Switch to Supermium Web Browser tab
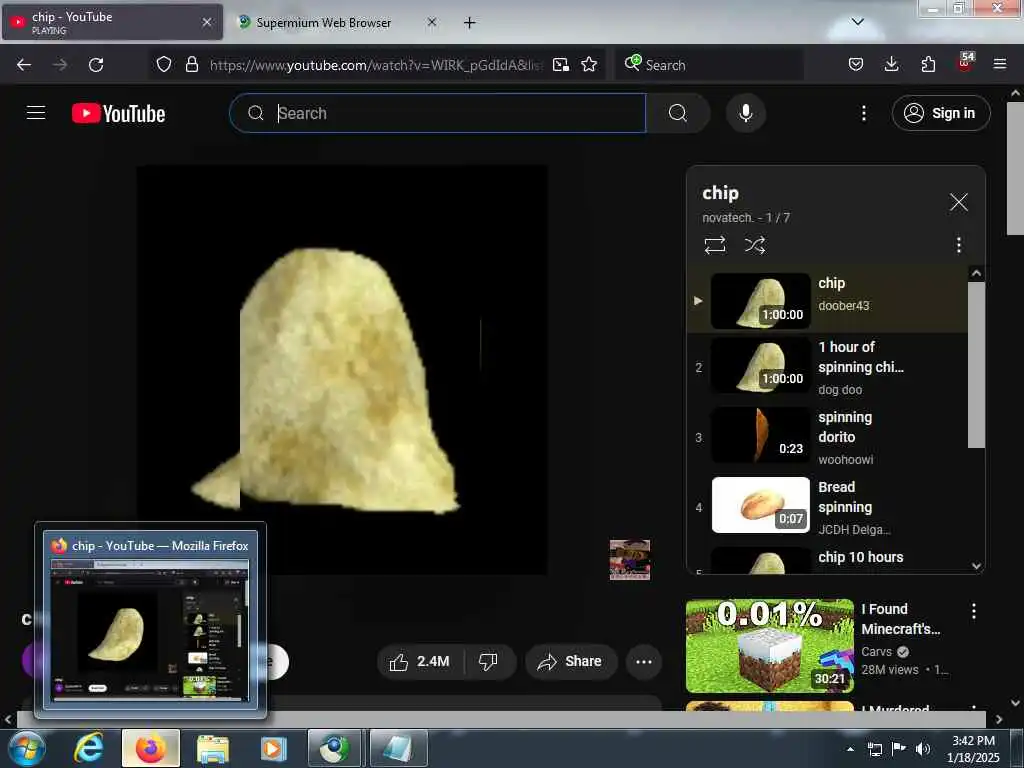The width and height of the screenshot is (1024, 768). coord(325,22)
